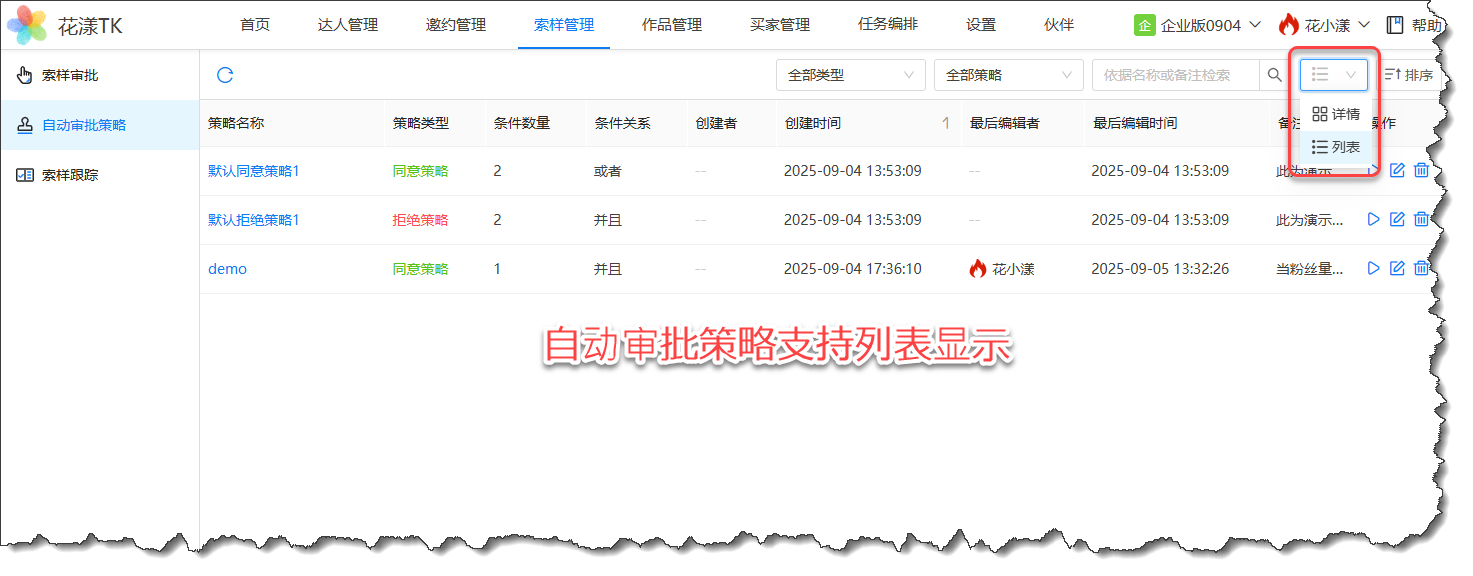Open the 默认同意策略1 link

(x=254, y=171)
